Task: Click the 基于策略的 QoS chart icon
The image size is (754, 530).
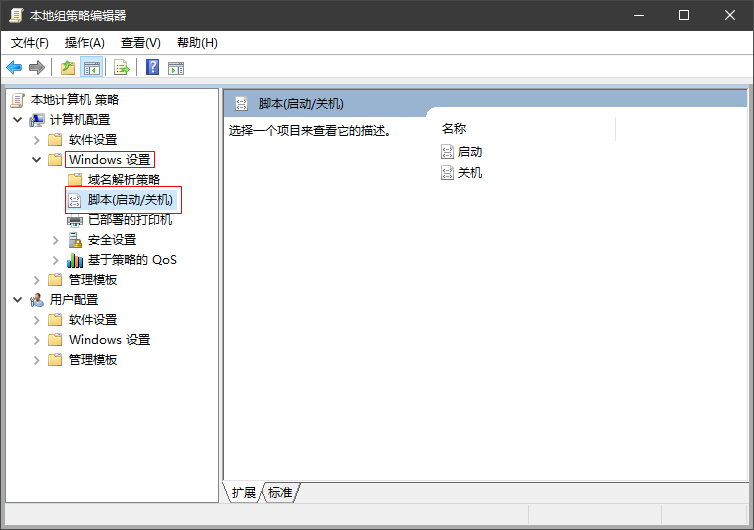Action: pos(75,260)
